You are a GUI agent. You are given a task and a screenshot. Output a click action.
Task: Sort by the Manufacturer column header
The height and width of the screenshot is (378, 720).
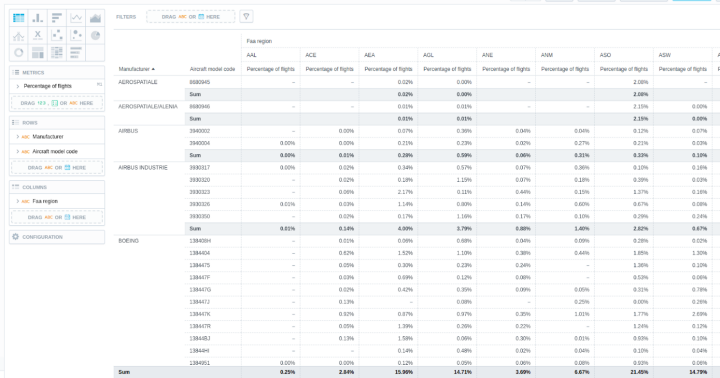pos(136,69)
